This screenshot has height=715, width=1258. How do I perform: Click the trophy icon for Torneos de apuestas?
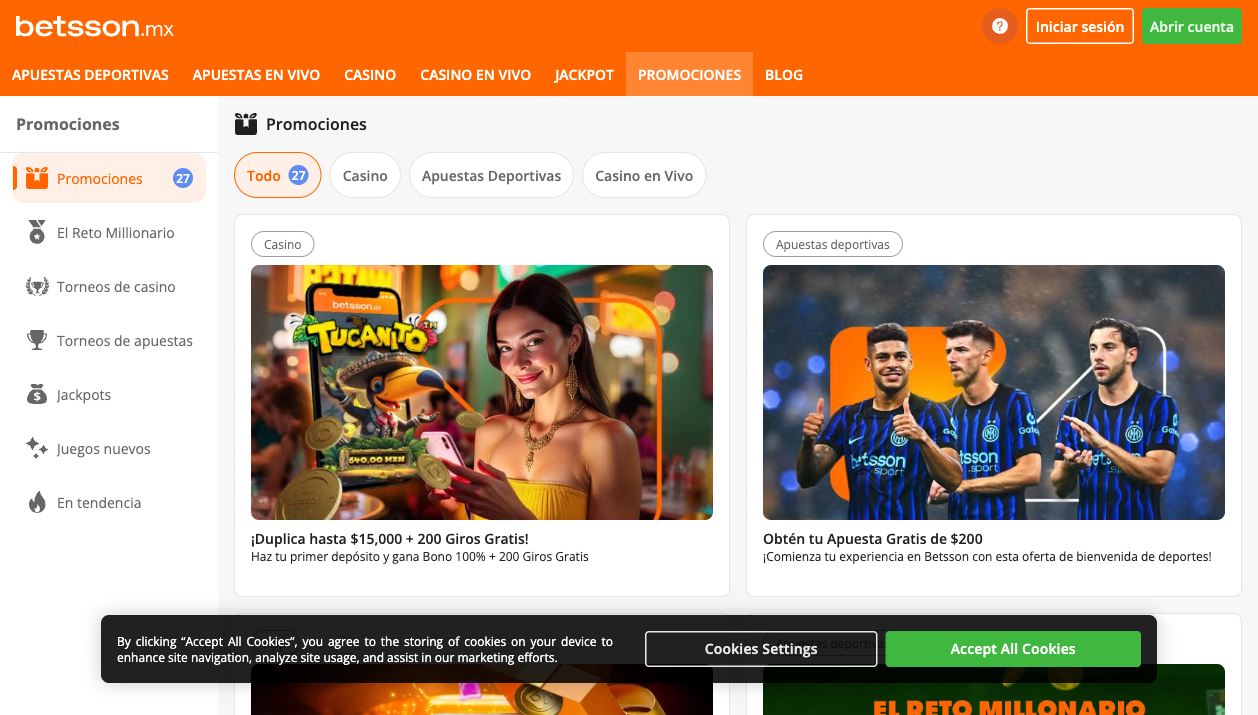[37, 340]
